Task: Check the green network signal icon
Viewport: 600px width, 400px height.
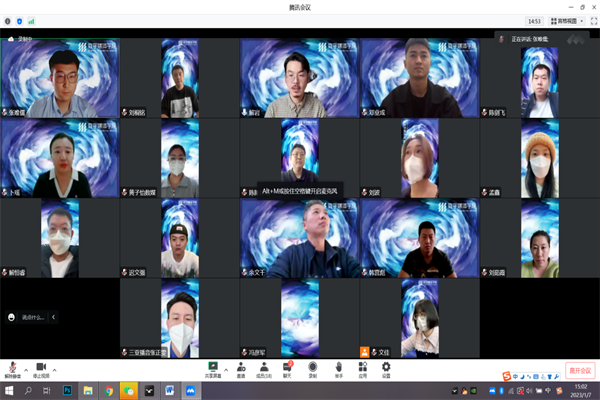Action: click(x=31, y=21)
